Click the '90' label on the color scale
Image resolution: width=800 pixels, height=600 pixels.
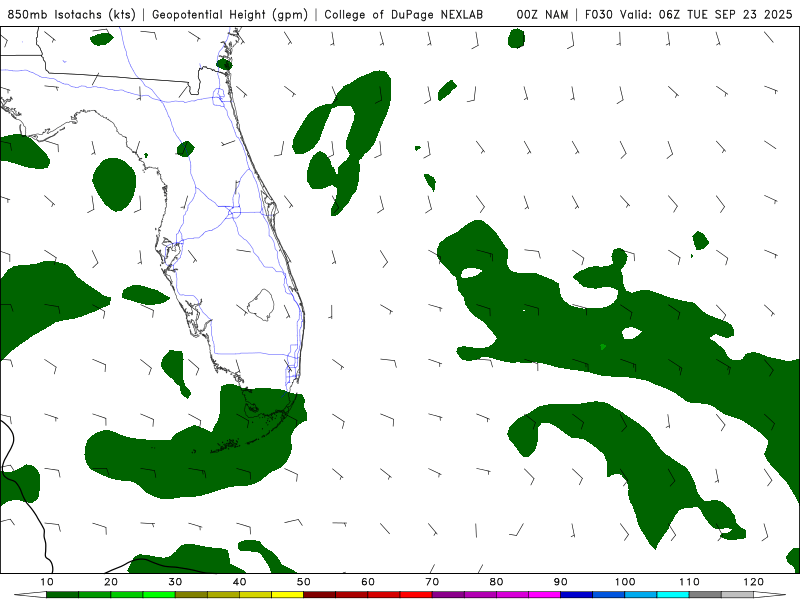tap(561, 582)
